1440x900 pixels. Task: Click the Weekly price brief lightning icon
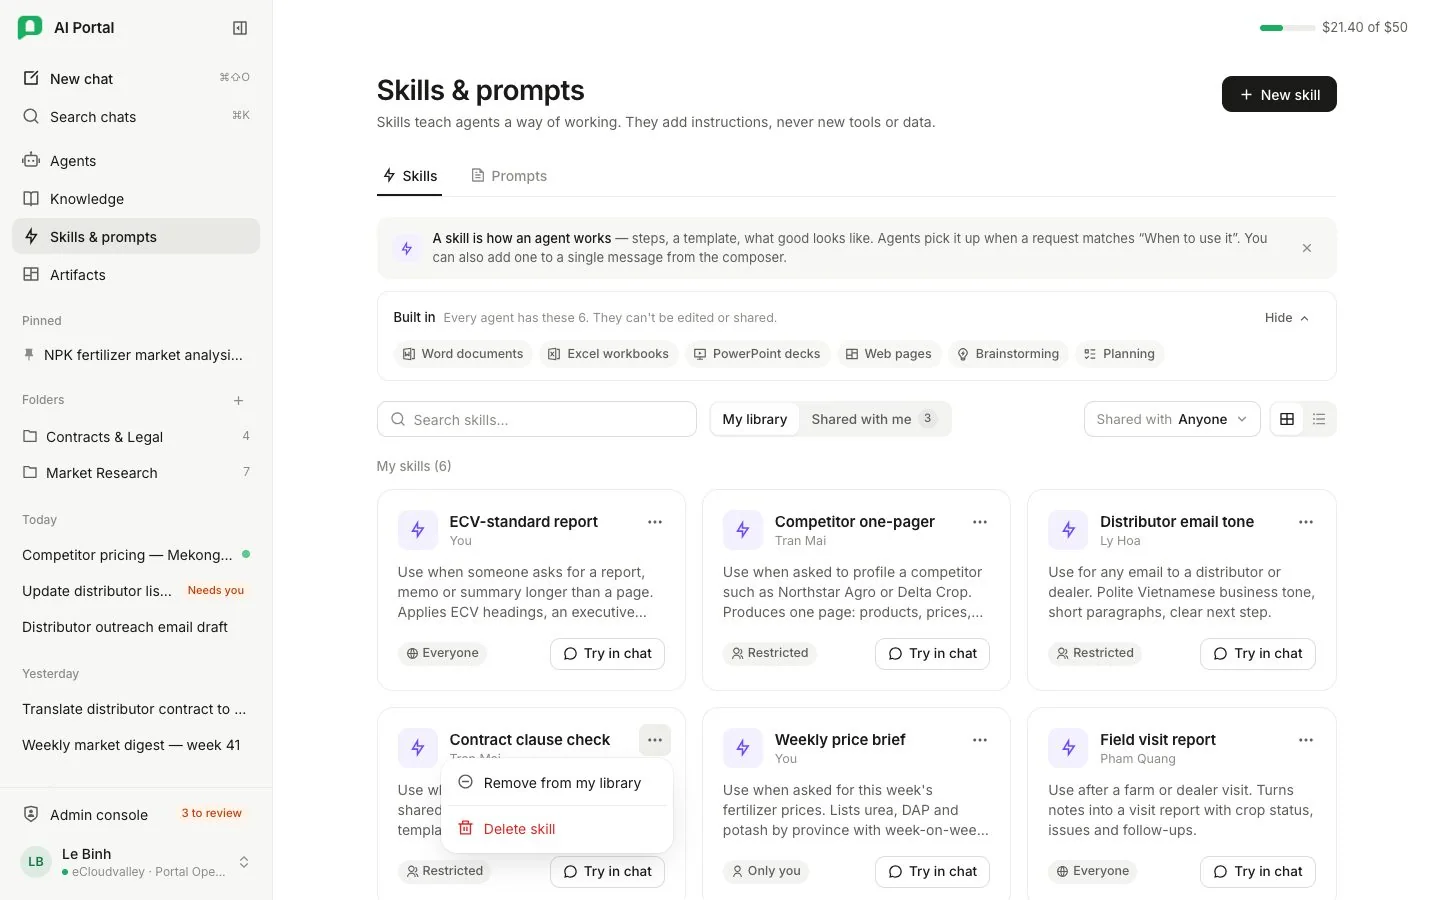(743, 748)
